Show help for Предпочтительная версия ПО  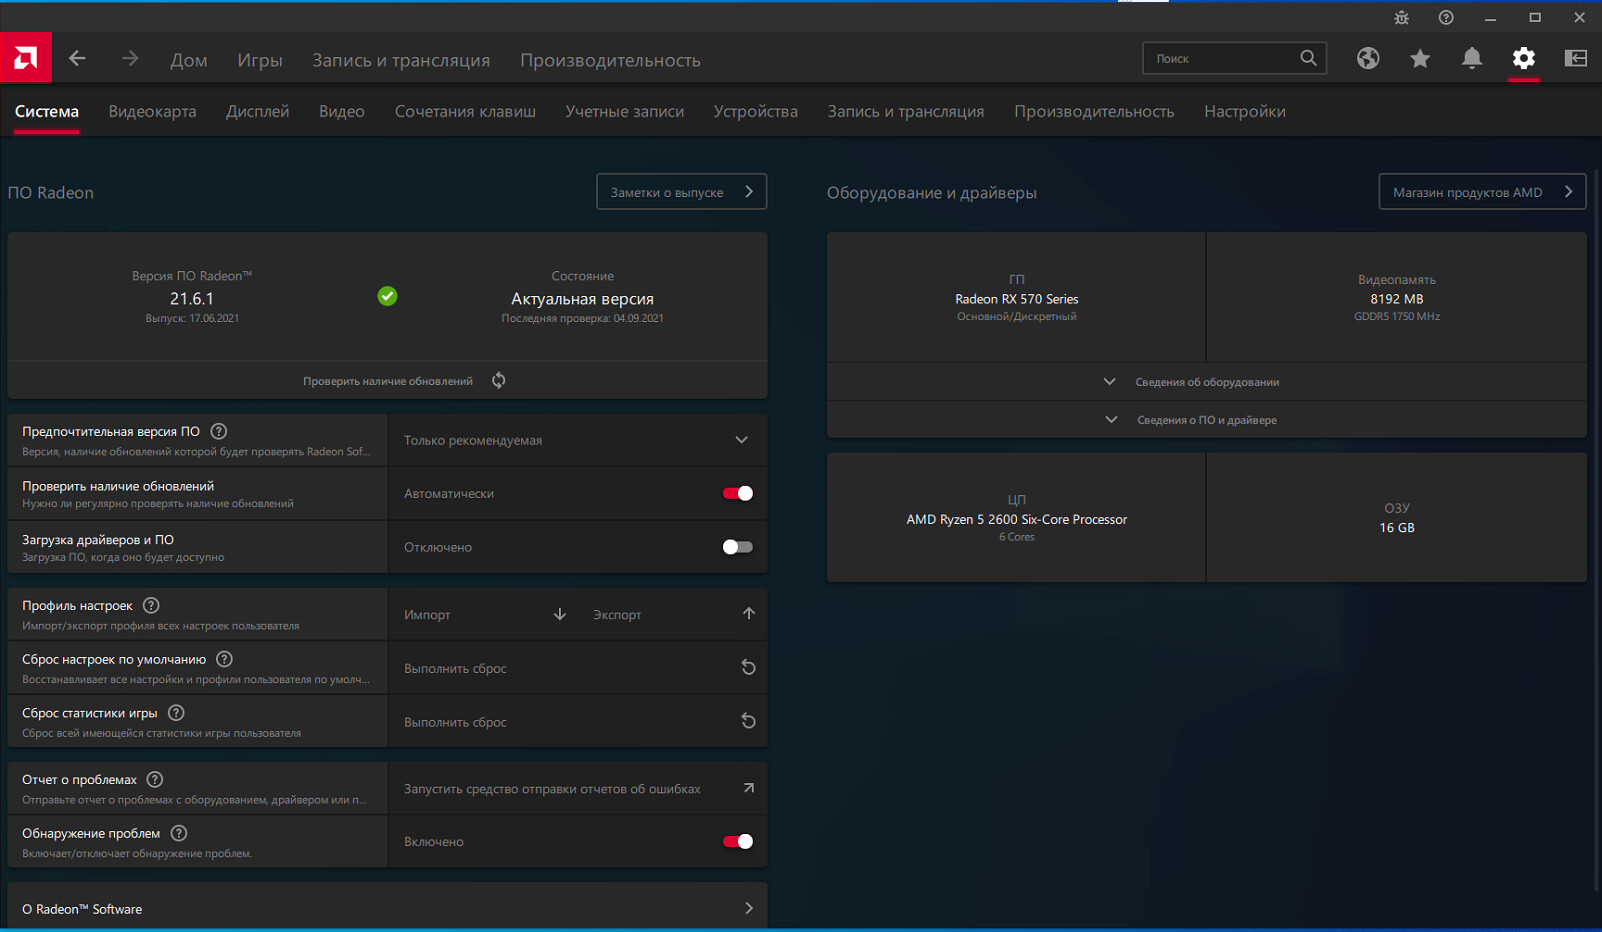[219, 431]
